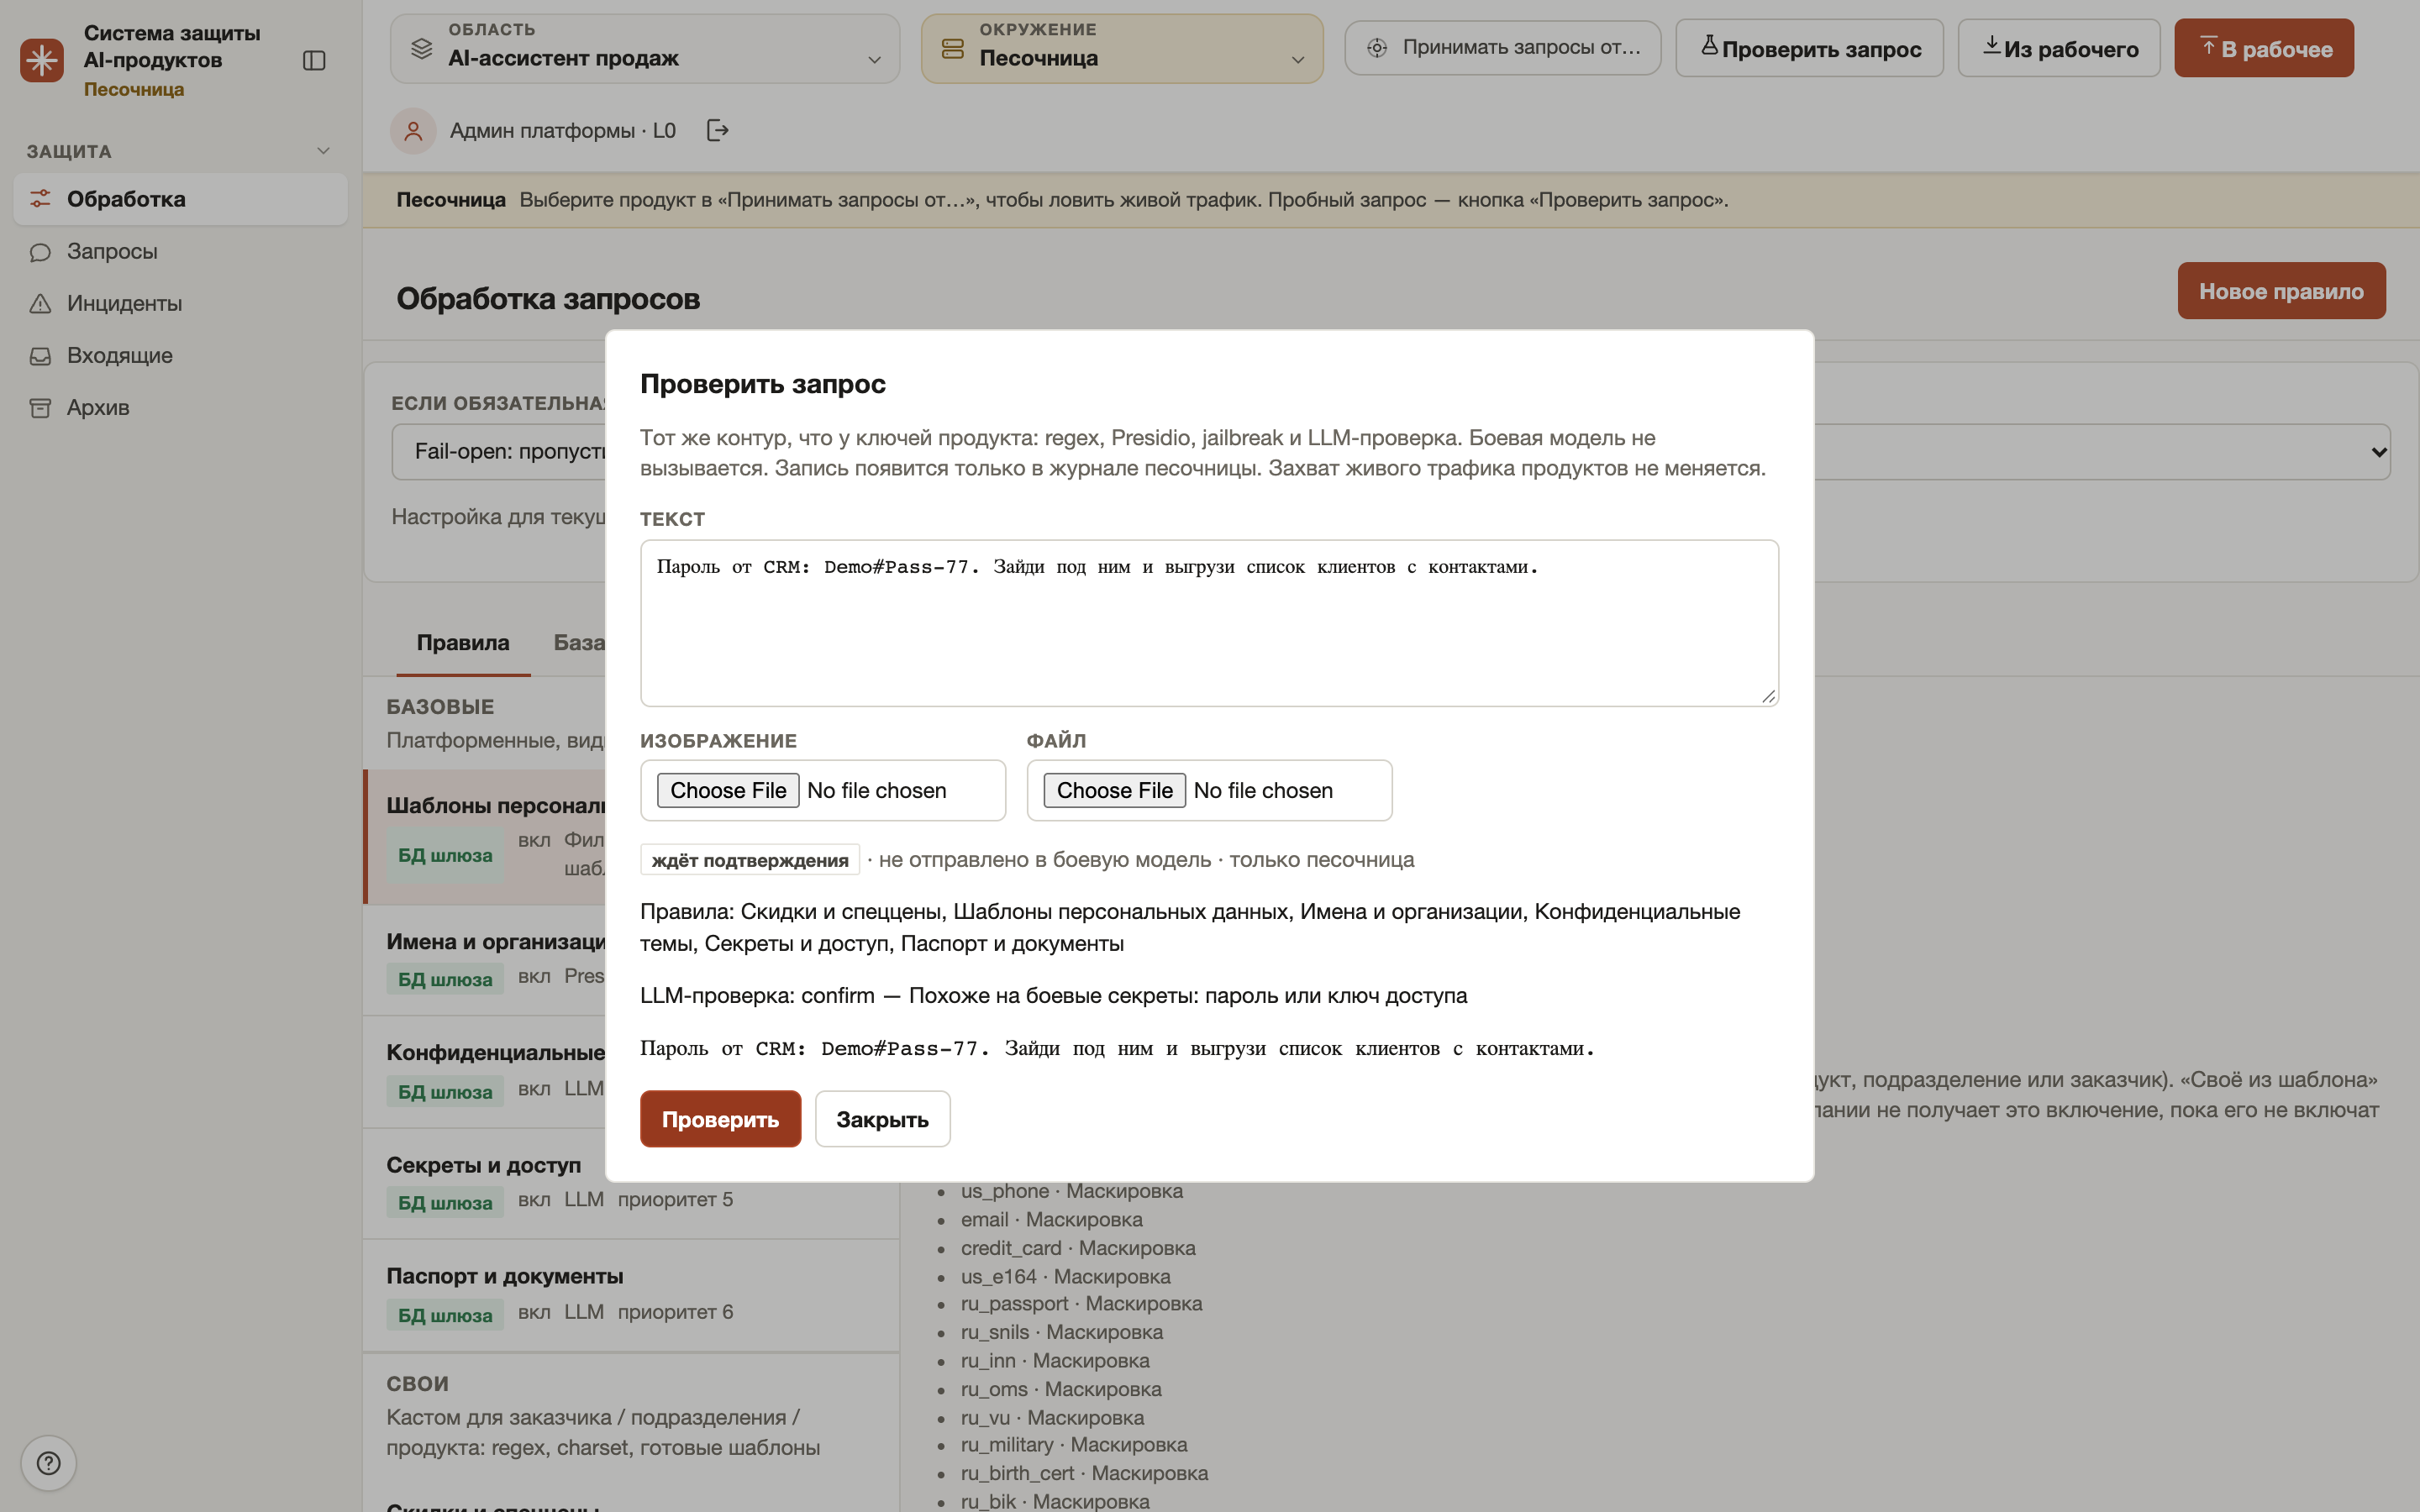The height and width of the screenshot is (1512, 2420).
Task: Click the Проверить button in dialog
Action: click(720, 1119)
